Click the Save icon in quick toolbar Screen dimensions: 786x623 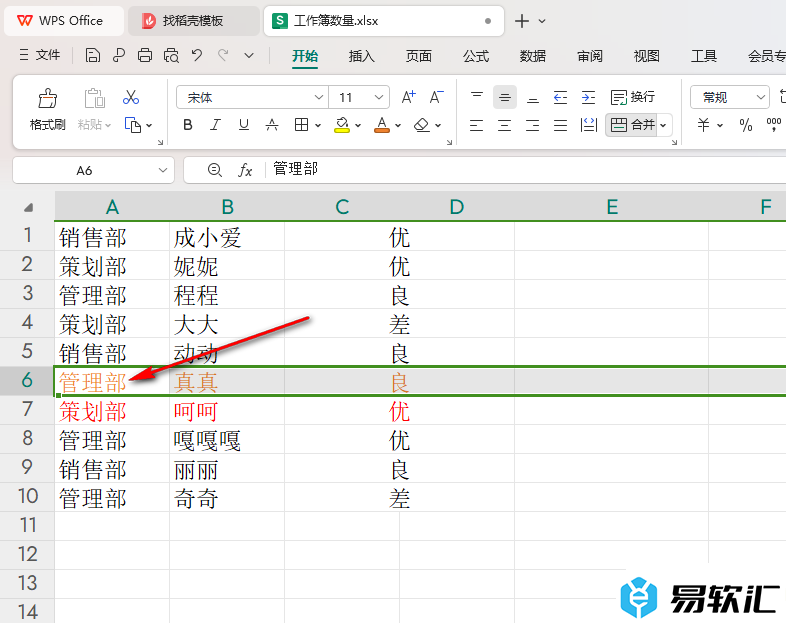tap(93, 55)
